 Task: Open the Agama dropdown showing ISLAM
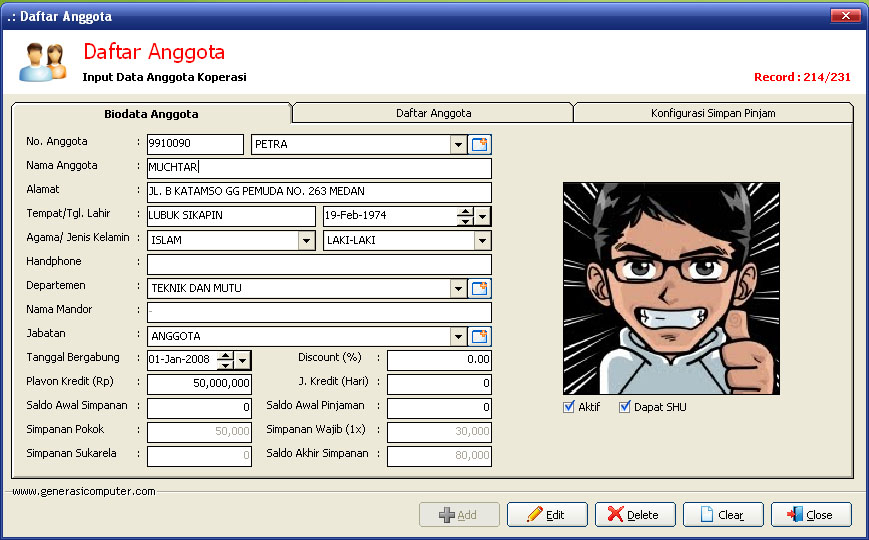click(306, 241)
